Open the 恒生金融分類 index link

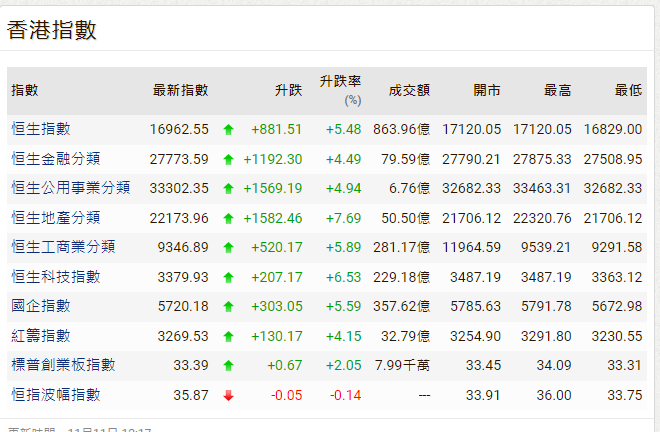(x=56, y=158)
